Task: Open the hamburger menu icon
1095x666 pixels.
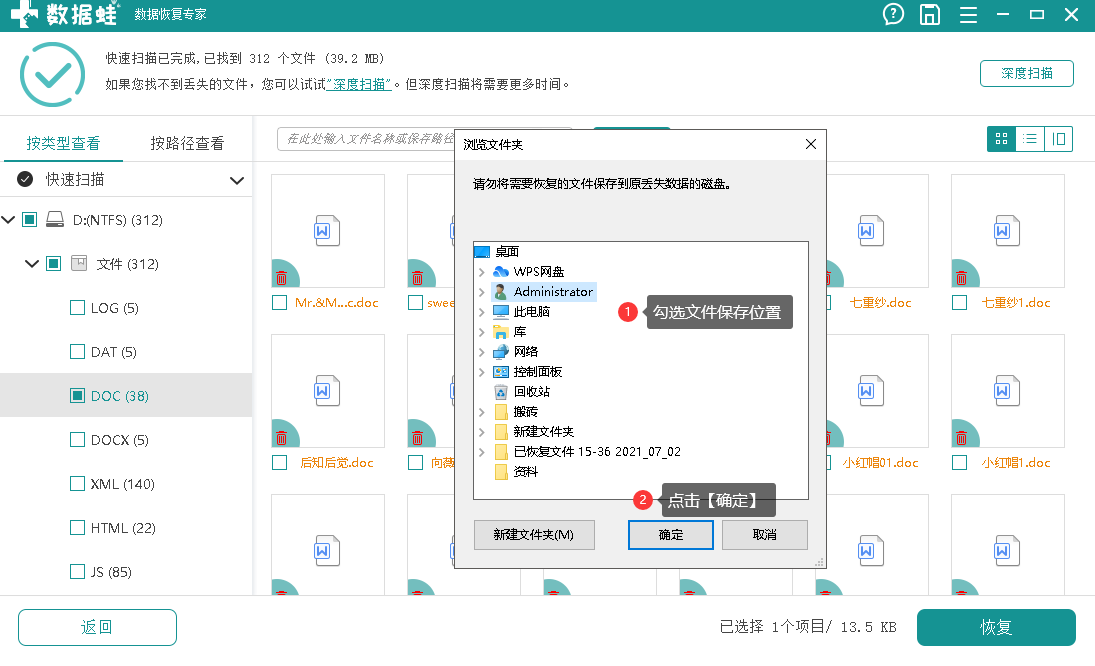Action: point(968,15)
